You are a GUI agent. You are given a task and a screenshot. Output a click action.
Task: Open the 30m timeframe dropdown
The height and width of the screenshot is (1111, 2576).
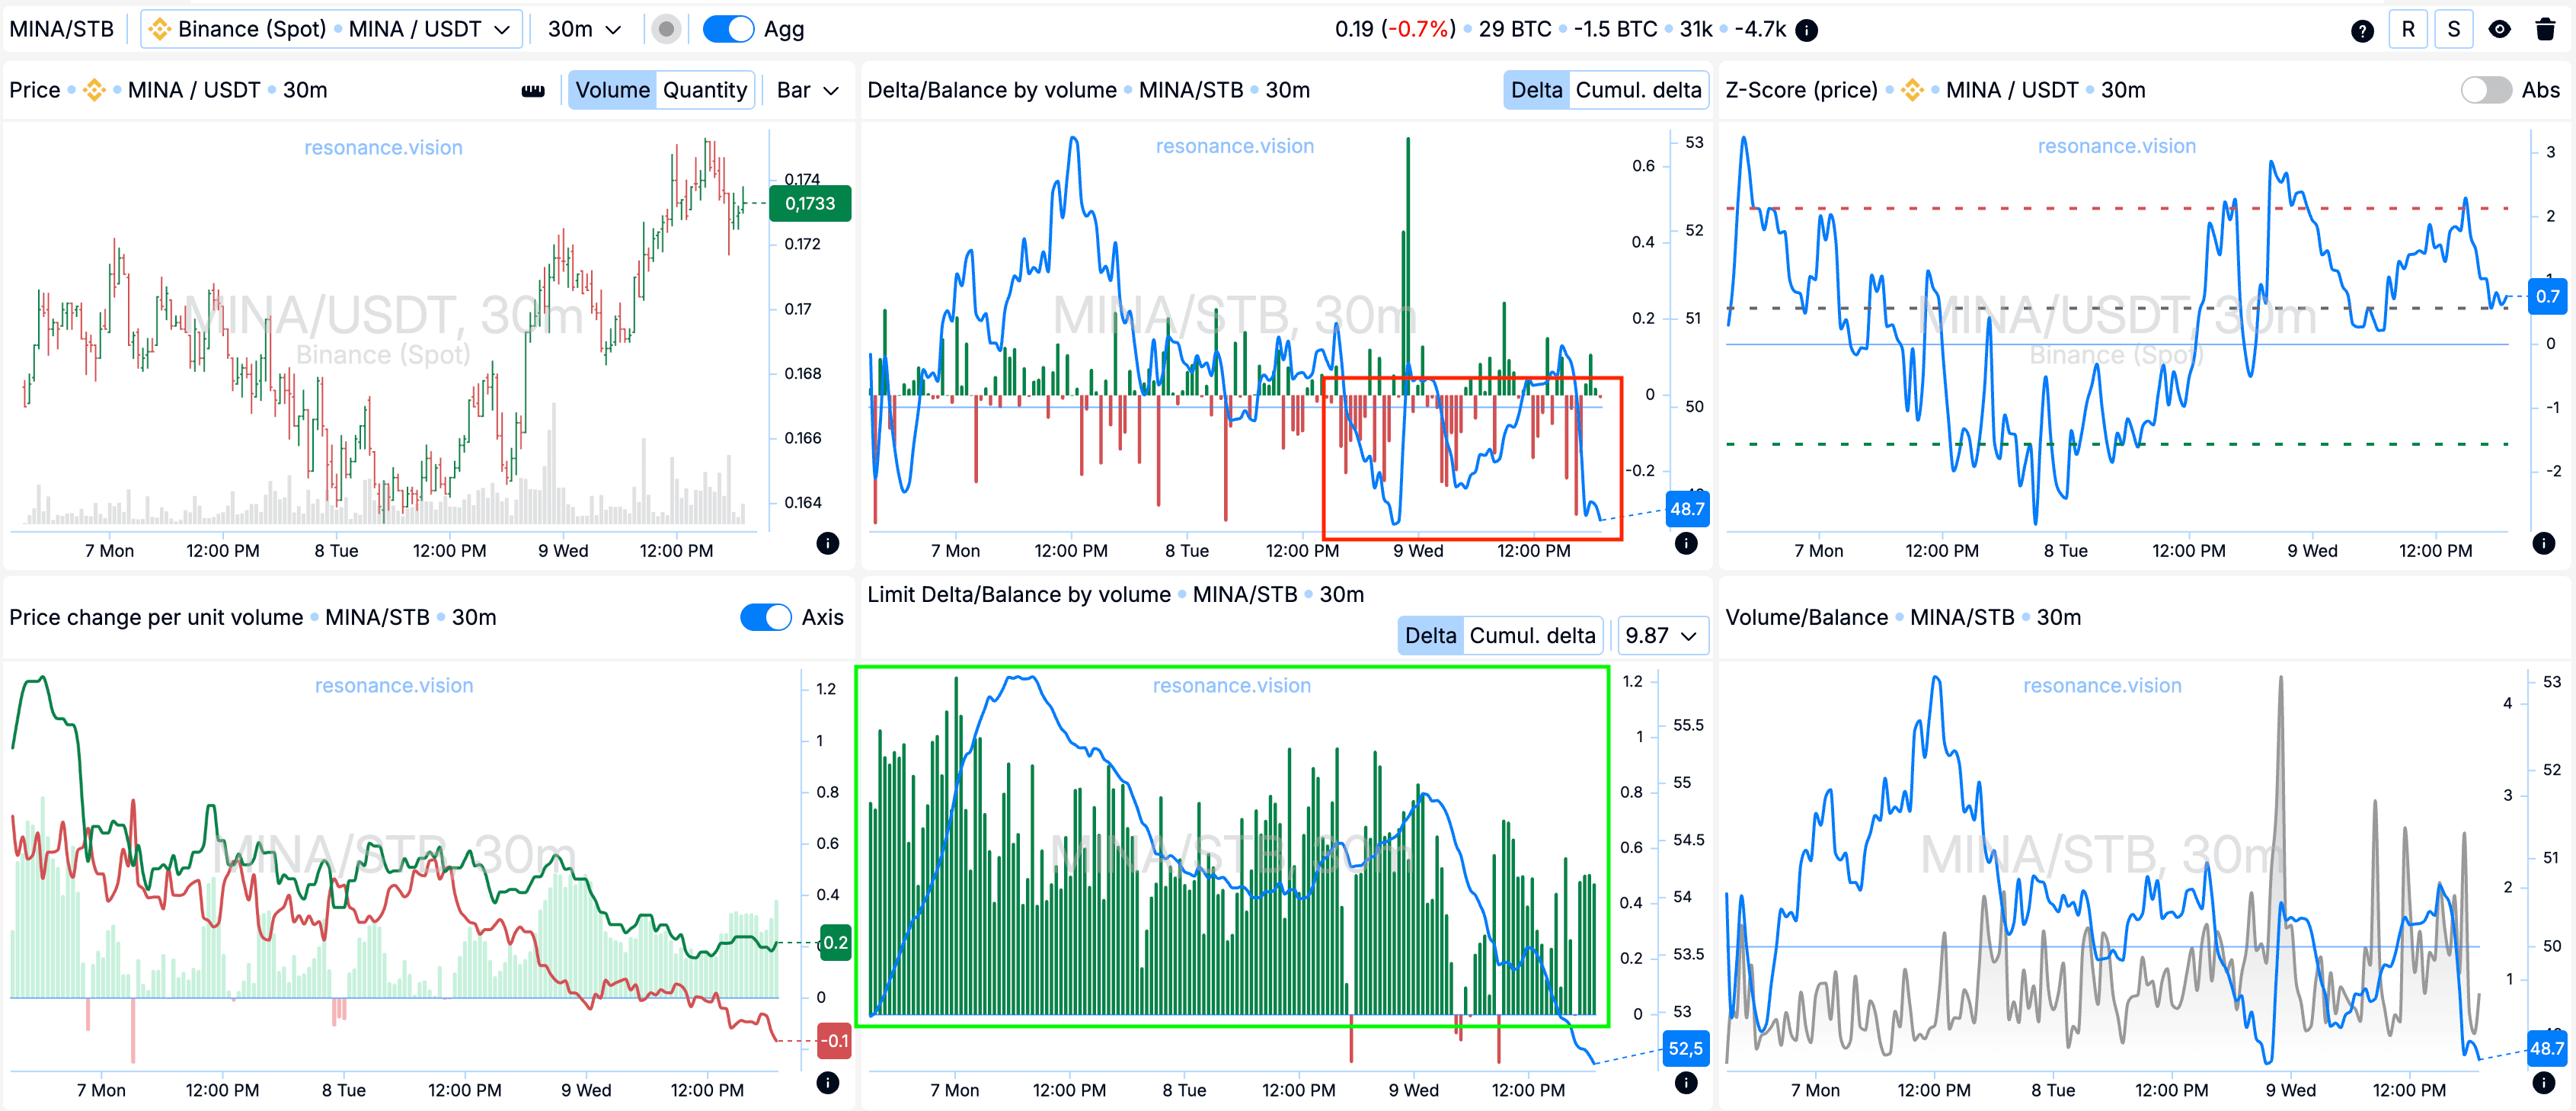point(584,29)
